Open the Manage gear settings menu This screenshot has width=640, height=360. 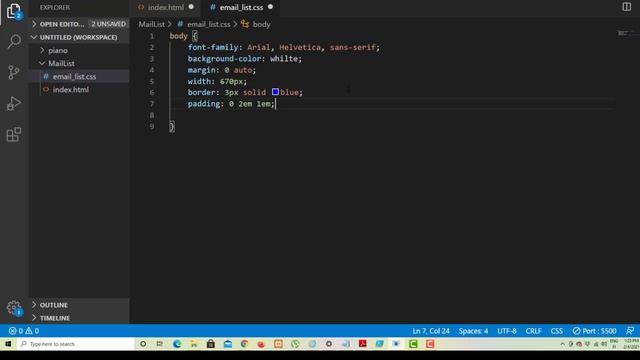coord(14,308)
